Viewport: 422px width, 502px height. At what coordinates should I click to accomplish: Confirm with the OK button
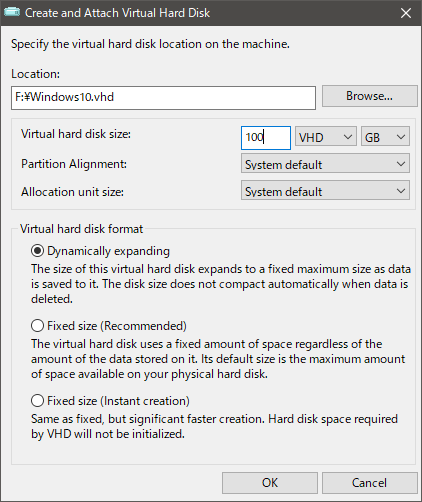click(x=270, y=483)
